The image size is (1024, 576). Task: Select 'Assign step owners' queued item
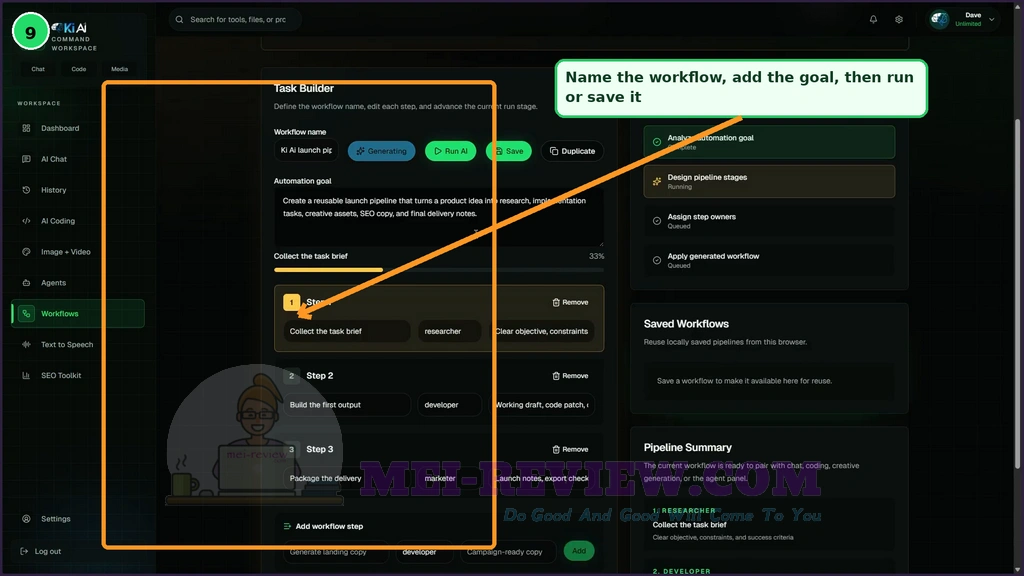click(769, 221)
